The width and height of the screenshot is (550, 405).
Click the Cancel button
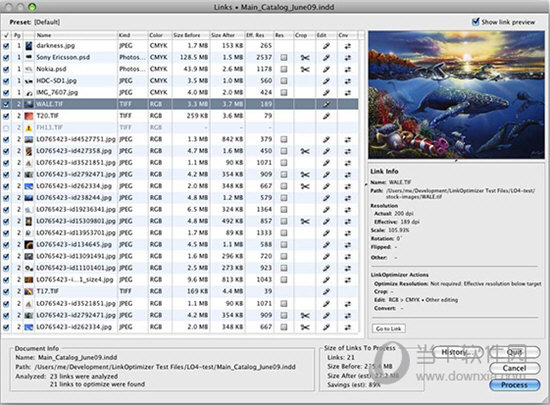(x=514, y=368)
